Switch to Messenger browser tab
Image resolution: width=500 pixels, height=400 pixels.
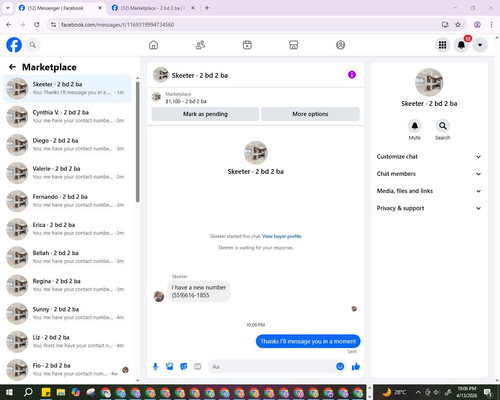tap(60, 8)
